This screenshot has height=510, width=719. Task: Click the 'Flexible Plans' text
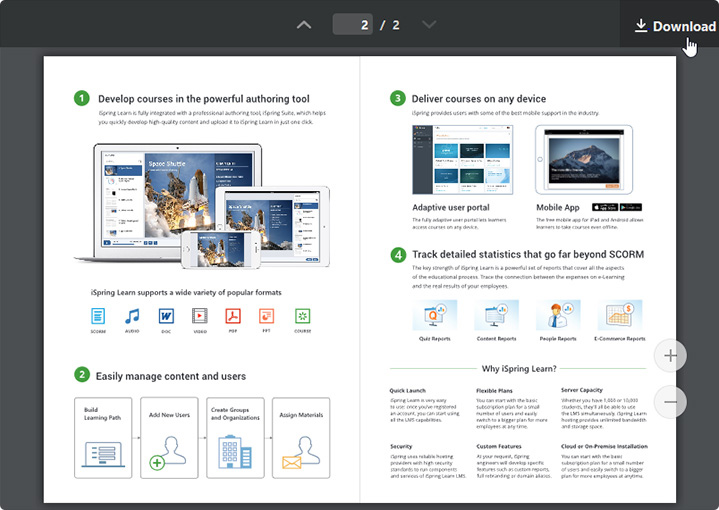(494, 391)
